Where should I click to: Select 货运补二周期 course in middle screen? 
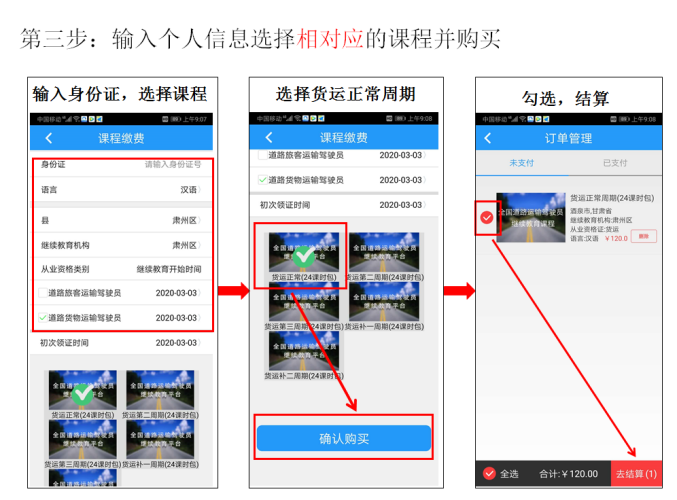(302, 353)
